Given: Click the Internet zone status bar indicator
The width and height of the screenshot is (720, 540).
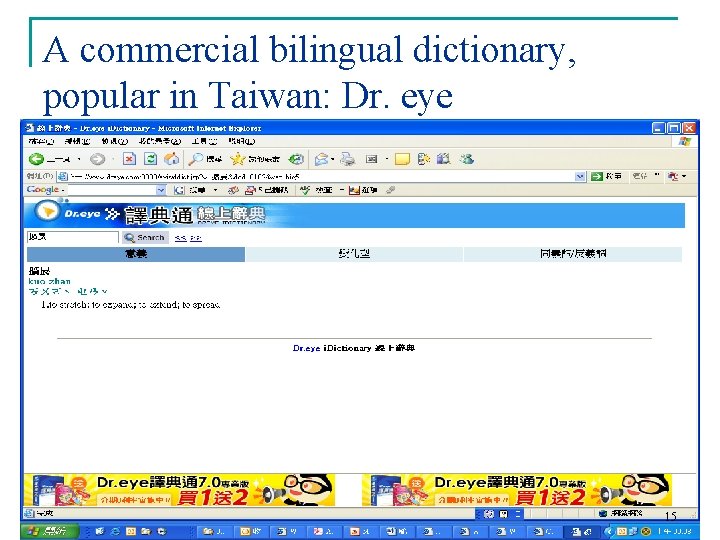Looking at the screenshot, I should (x=622, y=513).
